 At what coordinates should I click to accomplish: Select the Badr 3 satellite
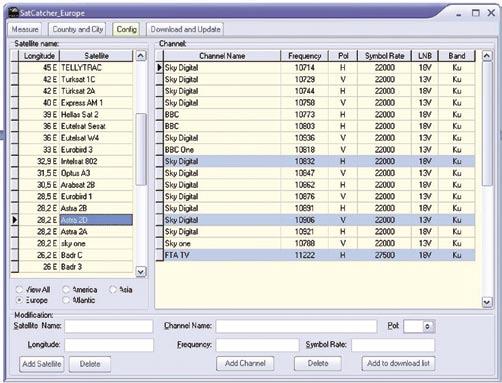point(76,267)
